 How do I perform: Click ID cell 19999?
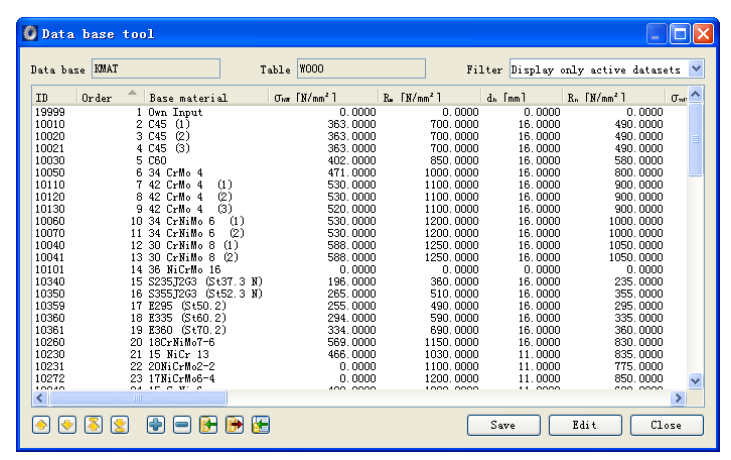point(50,112)
